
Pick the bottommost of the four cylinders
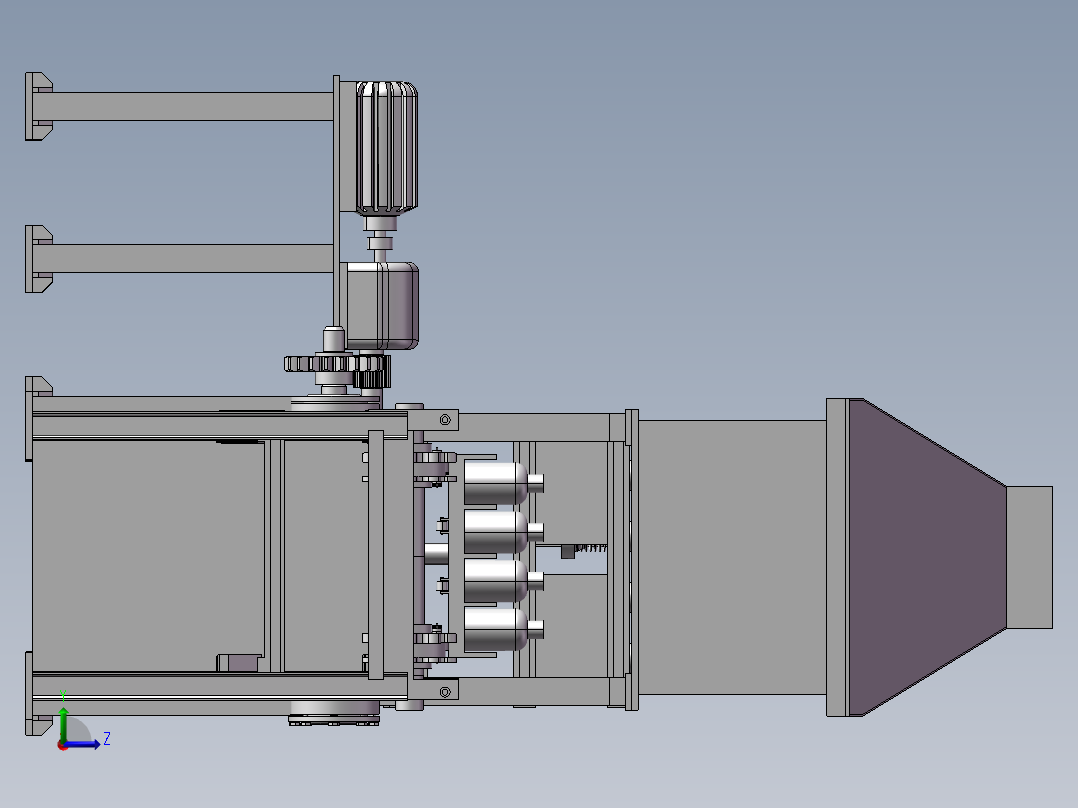click(x=504, y=629)
